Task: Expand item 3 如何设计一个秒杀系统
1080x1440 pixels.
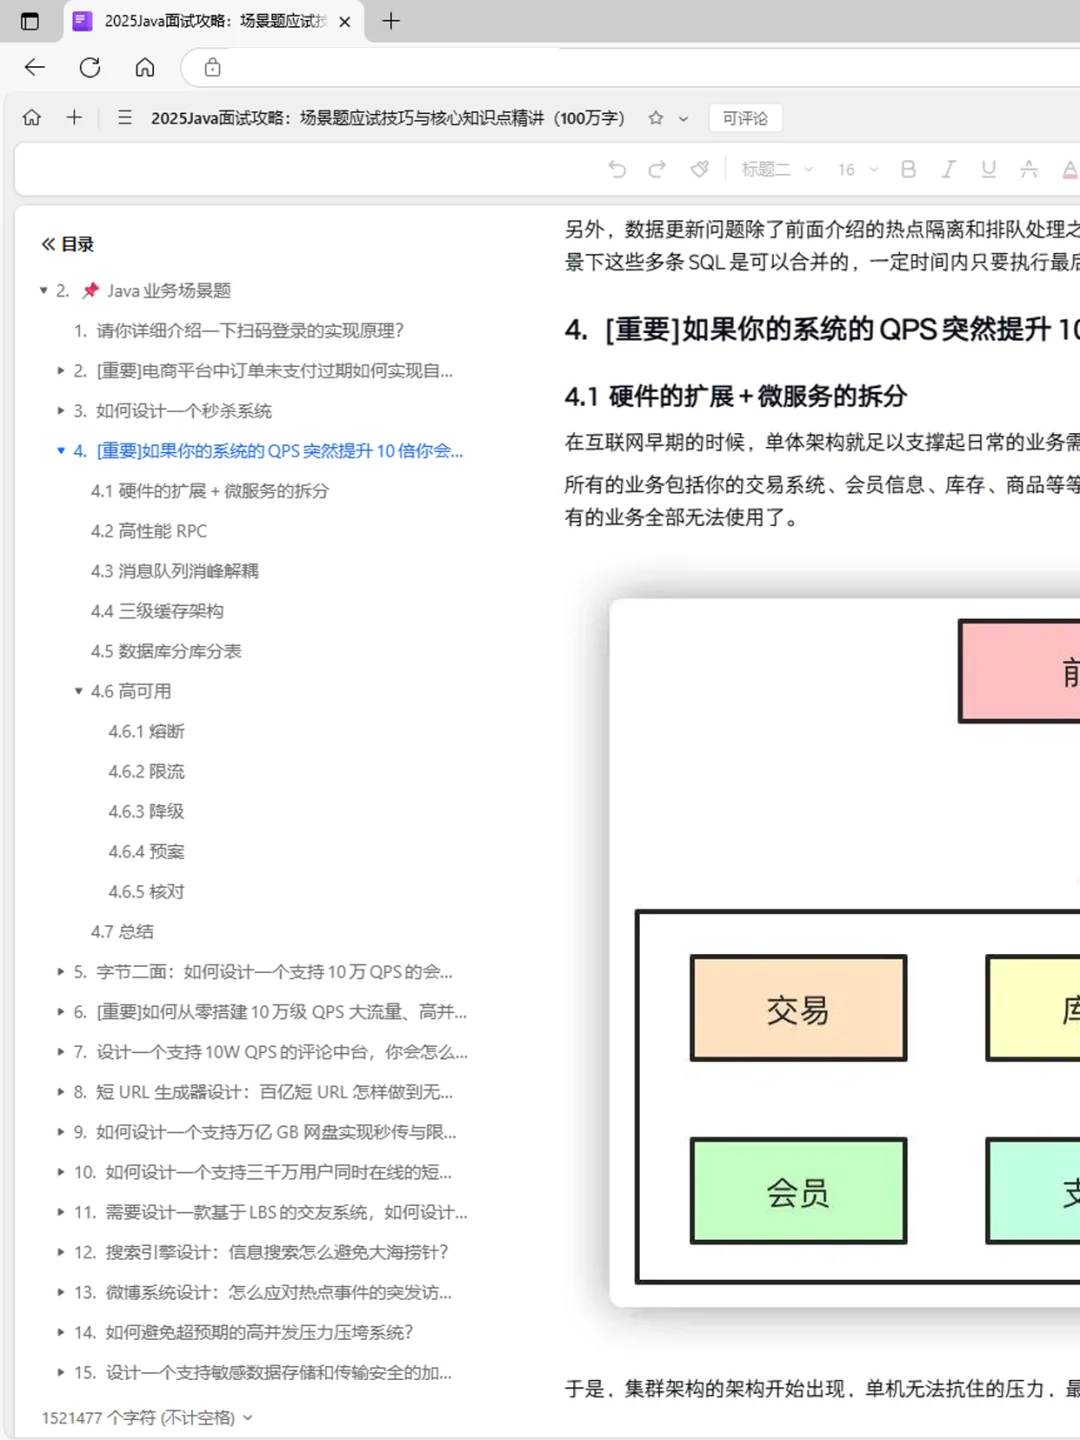Action: (61, 410)
